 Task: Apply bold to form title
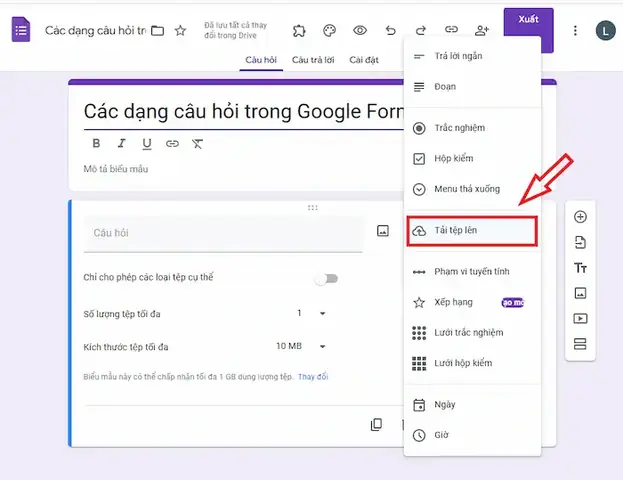coord(96,143)
